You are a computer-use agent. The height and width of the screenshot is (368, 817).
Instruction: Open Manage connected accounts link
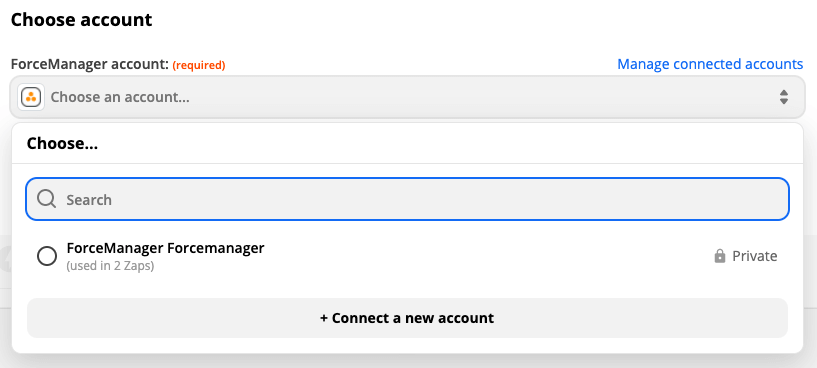[710, 64]
